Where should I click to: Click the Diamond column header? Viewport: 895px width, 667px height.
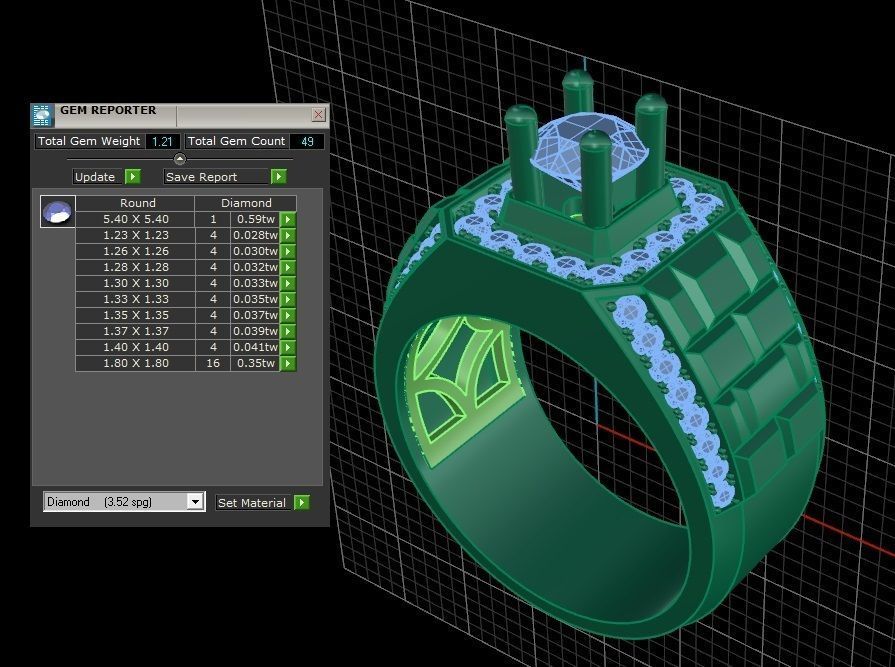[246, 203]
